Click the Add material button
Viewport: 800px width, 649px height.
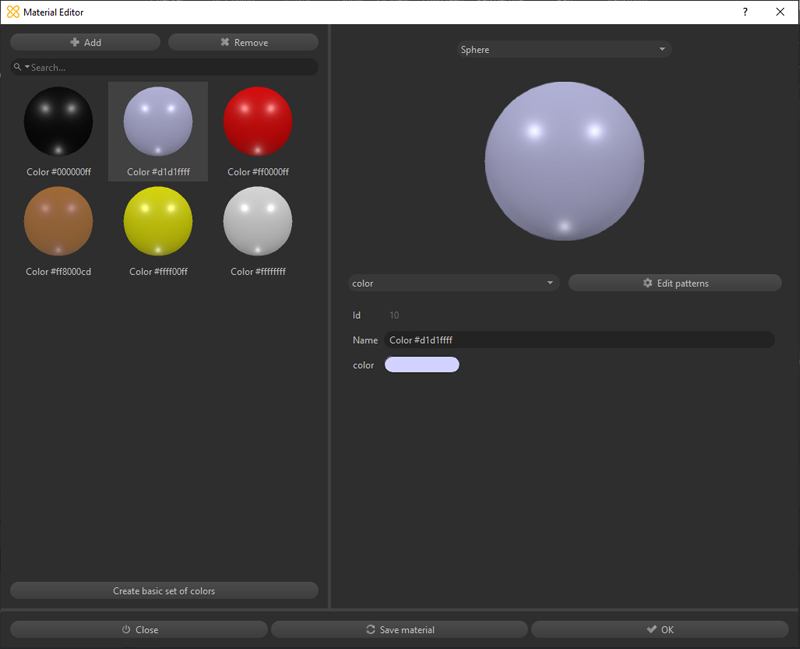[x=85, y=42]
